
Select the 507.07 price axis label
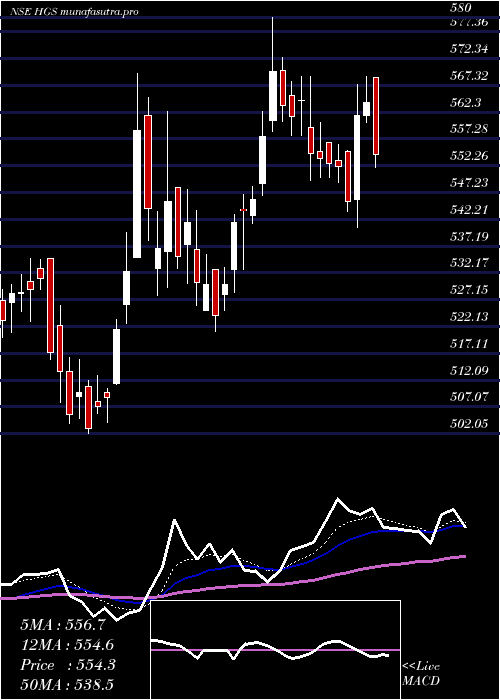click(x=469, y=396)
